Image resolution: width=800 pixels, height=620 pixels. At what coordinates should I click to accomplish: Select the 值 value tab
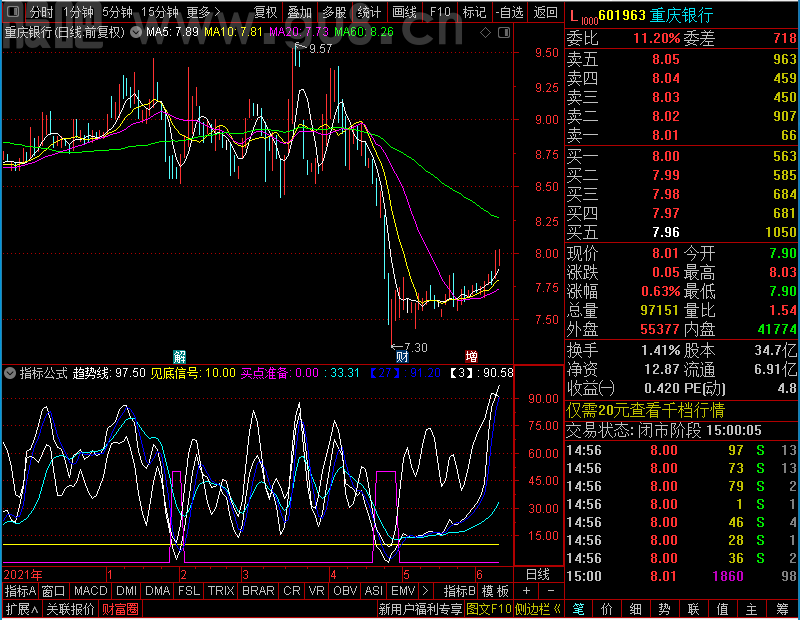coord(722,609)
